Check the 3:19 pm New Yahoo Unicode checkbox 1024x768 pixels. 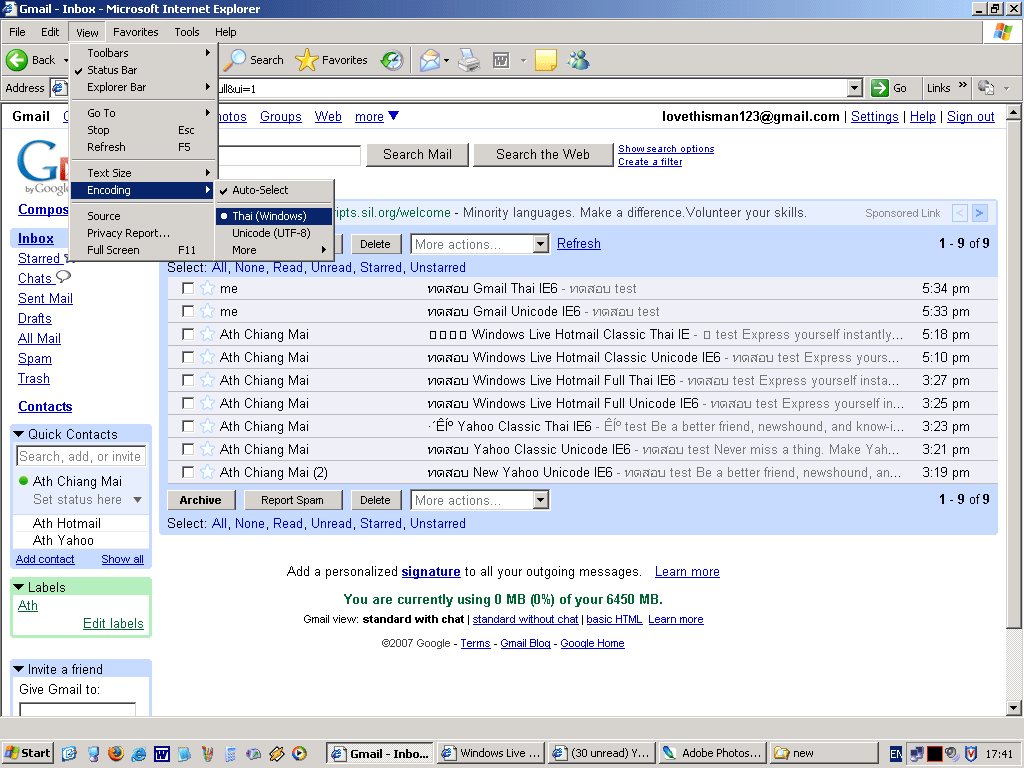coord(188,472)
